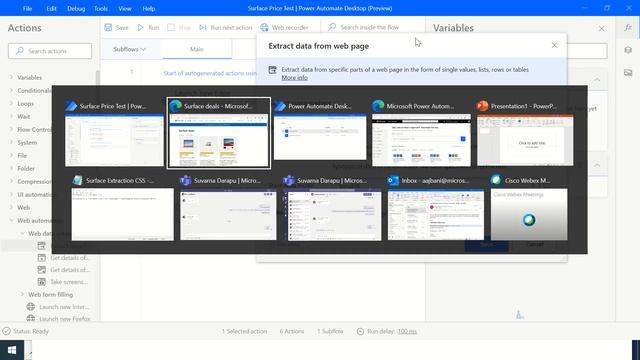640x360 pixels.
Task: Expand the Web form filling group
Action: (22, 294)
